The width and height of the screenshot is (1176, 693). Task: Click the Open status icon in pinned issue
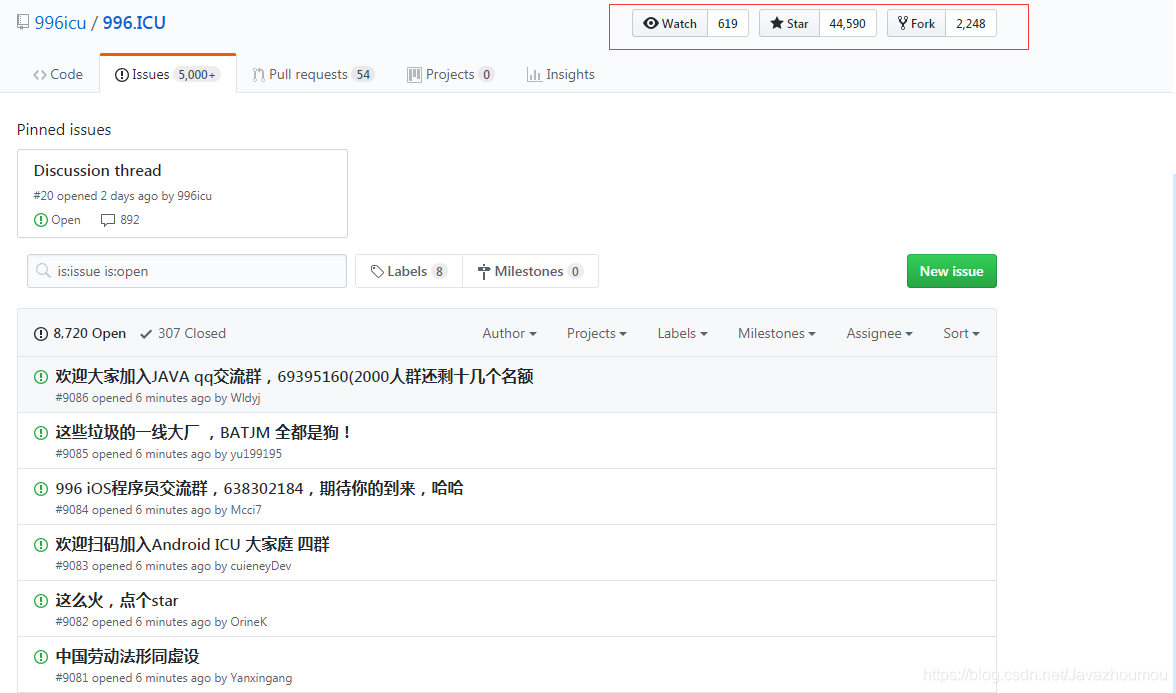click(x=40, y=220)
